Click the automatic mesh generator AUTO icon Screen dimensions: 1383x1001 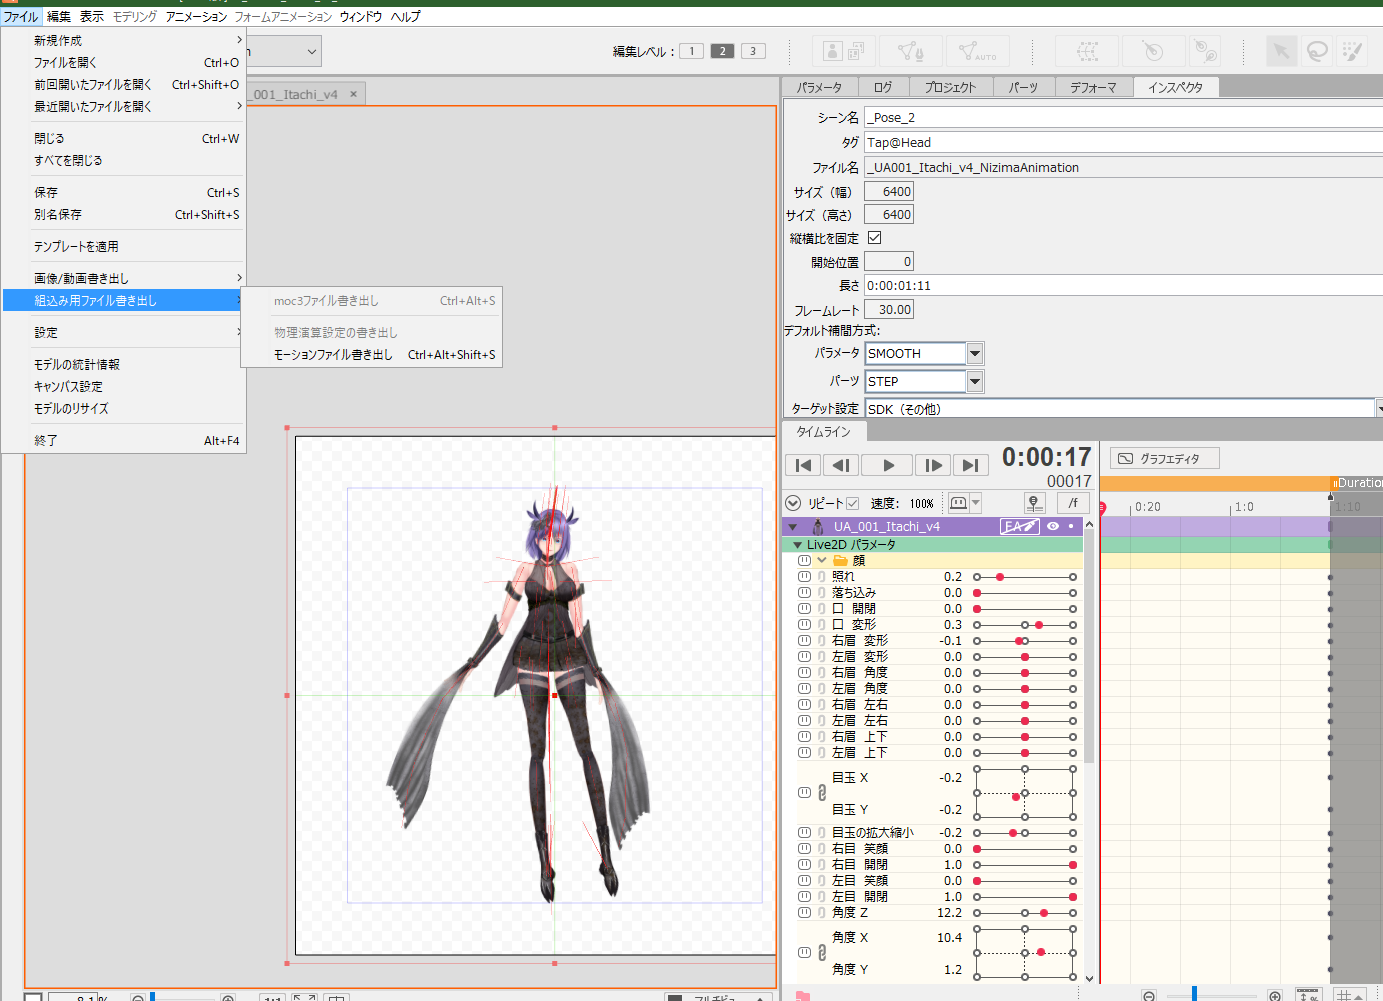coord(977,51)
